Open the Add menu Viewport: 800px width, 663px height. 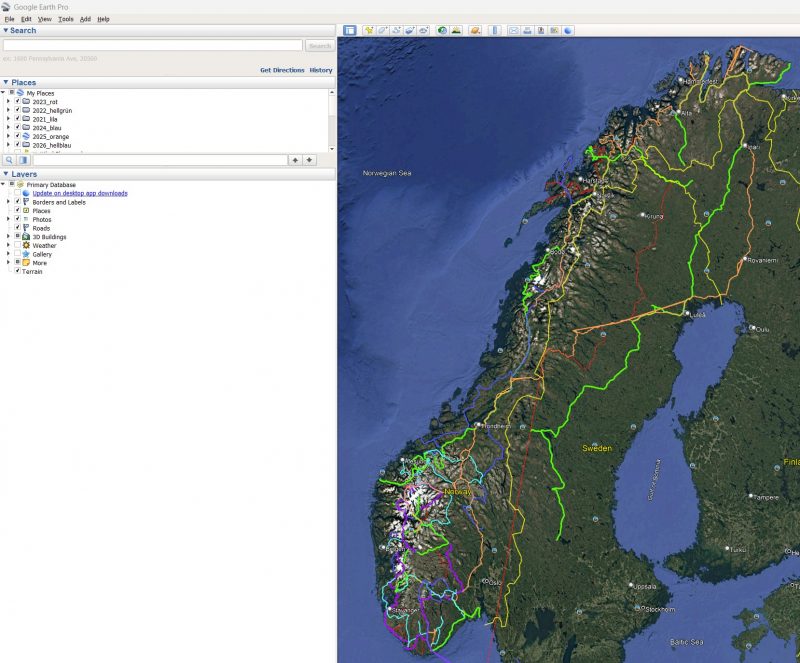[85, 19]
